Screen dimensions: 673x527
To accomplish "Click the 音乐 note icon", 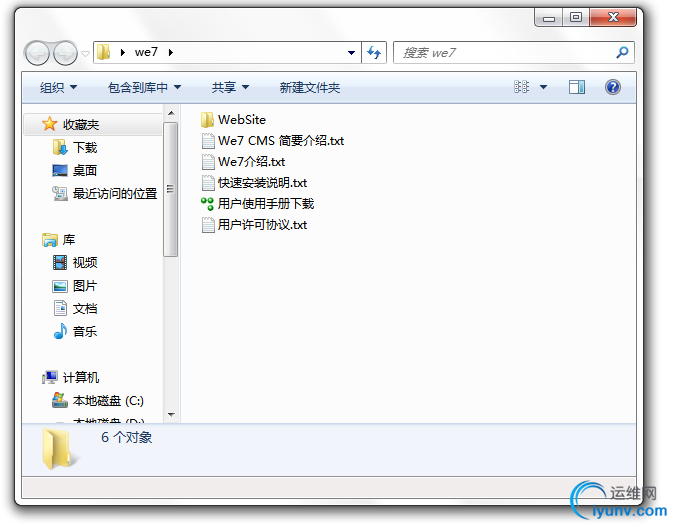I will [x=60, y=331].
